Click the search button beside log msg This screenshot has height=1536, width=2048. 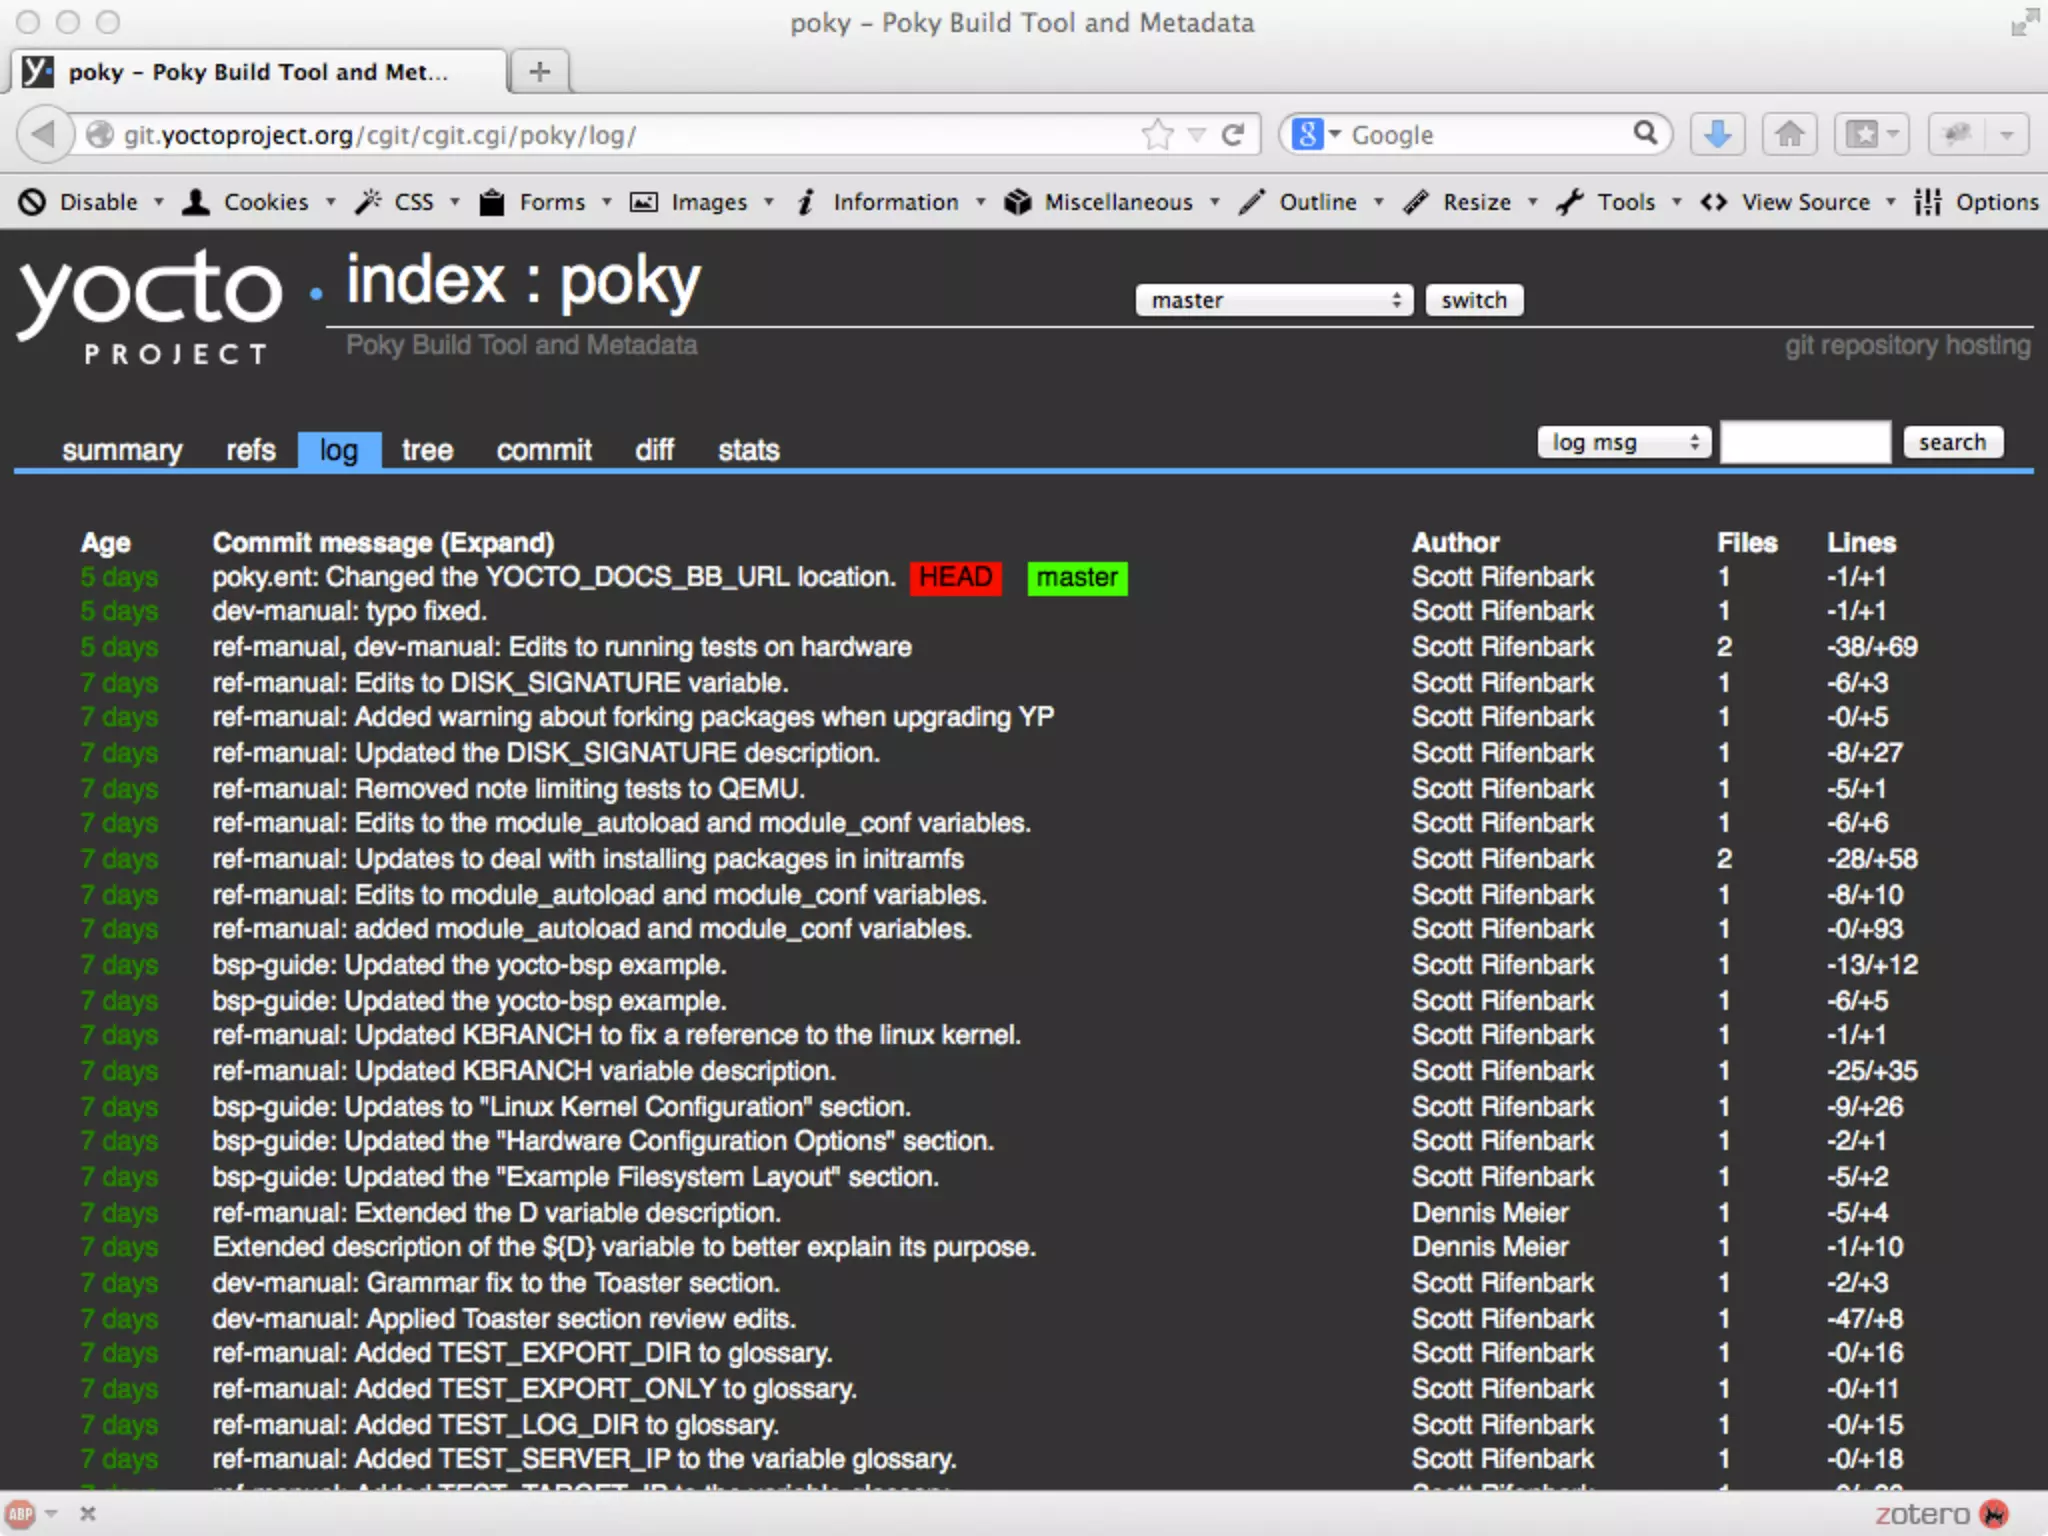pyautogui.click(x=1952, y=442)
